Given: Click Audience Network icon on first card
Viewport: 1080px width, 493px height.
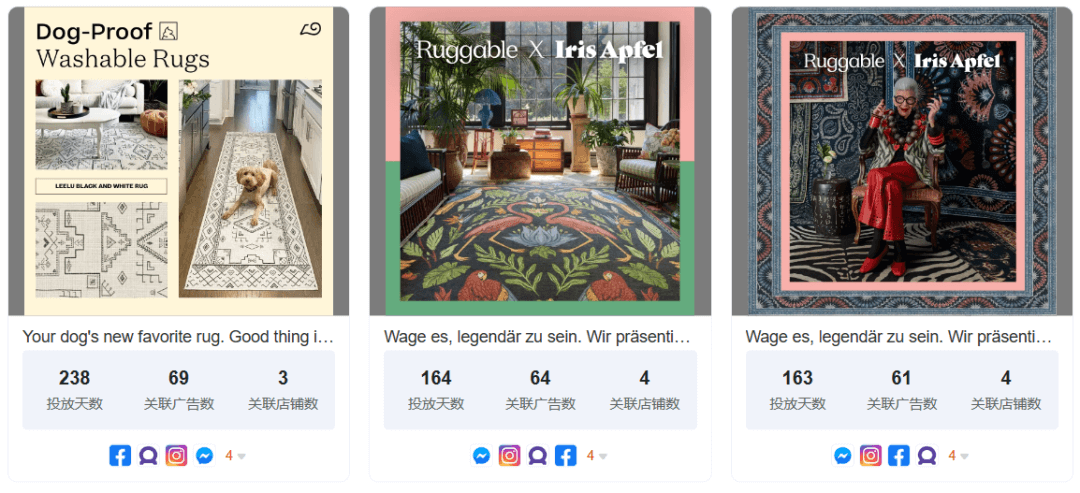Looking at the screenshot, I should click(148, 455).
